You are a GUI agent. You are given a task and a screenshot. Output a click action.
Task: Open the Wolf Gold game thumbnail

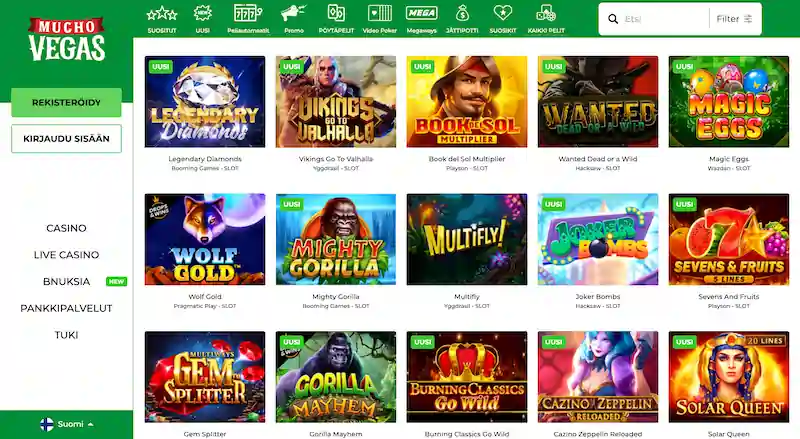tap(205, 239)
